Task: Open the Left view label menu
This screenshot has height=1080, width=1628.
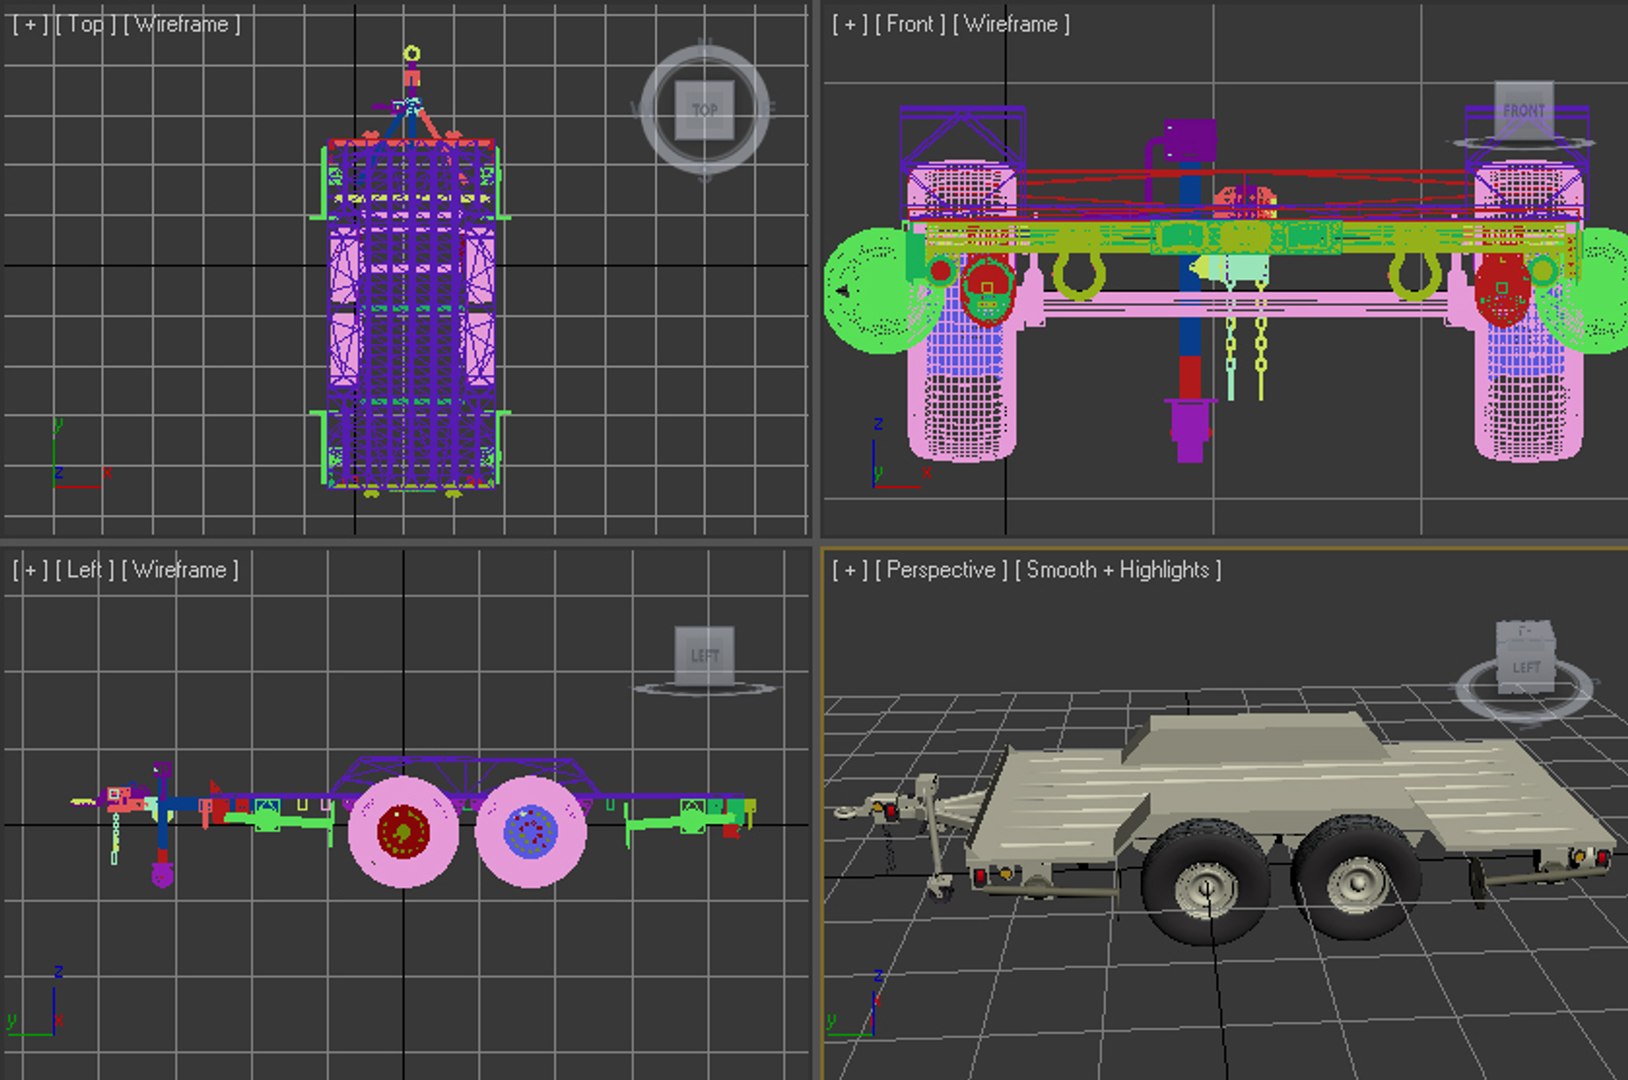Action: (85, 570)
